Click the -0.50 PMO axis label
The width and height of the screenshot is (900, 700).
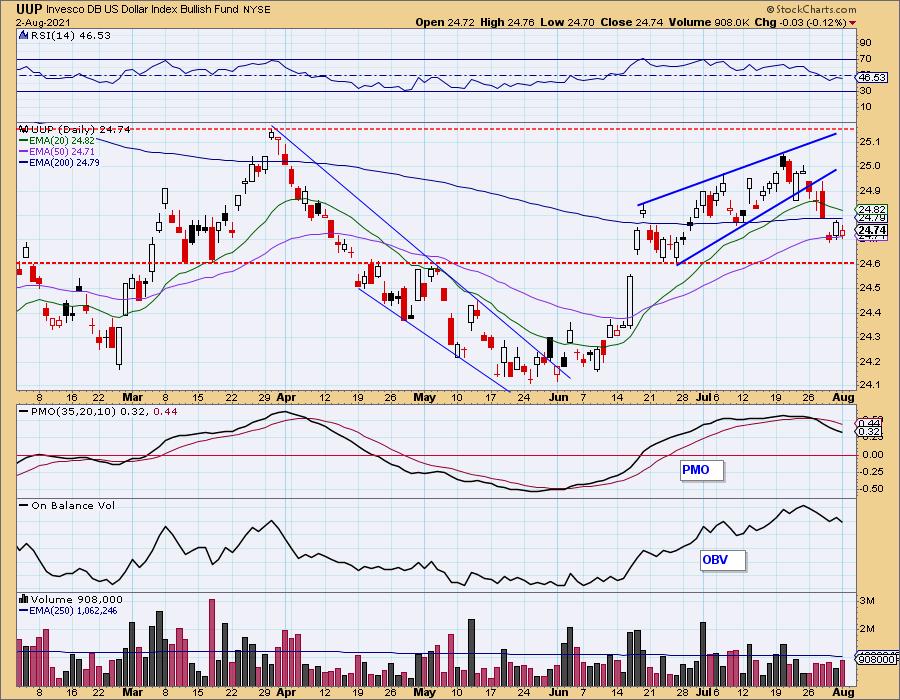(872, 489)
